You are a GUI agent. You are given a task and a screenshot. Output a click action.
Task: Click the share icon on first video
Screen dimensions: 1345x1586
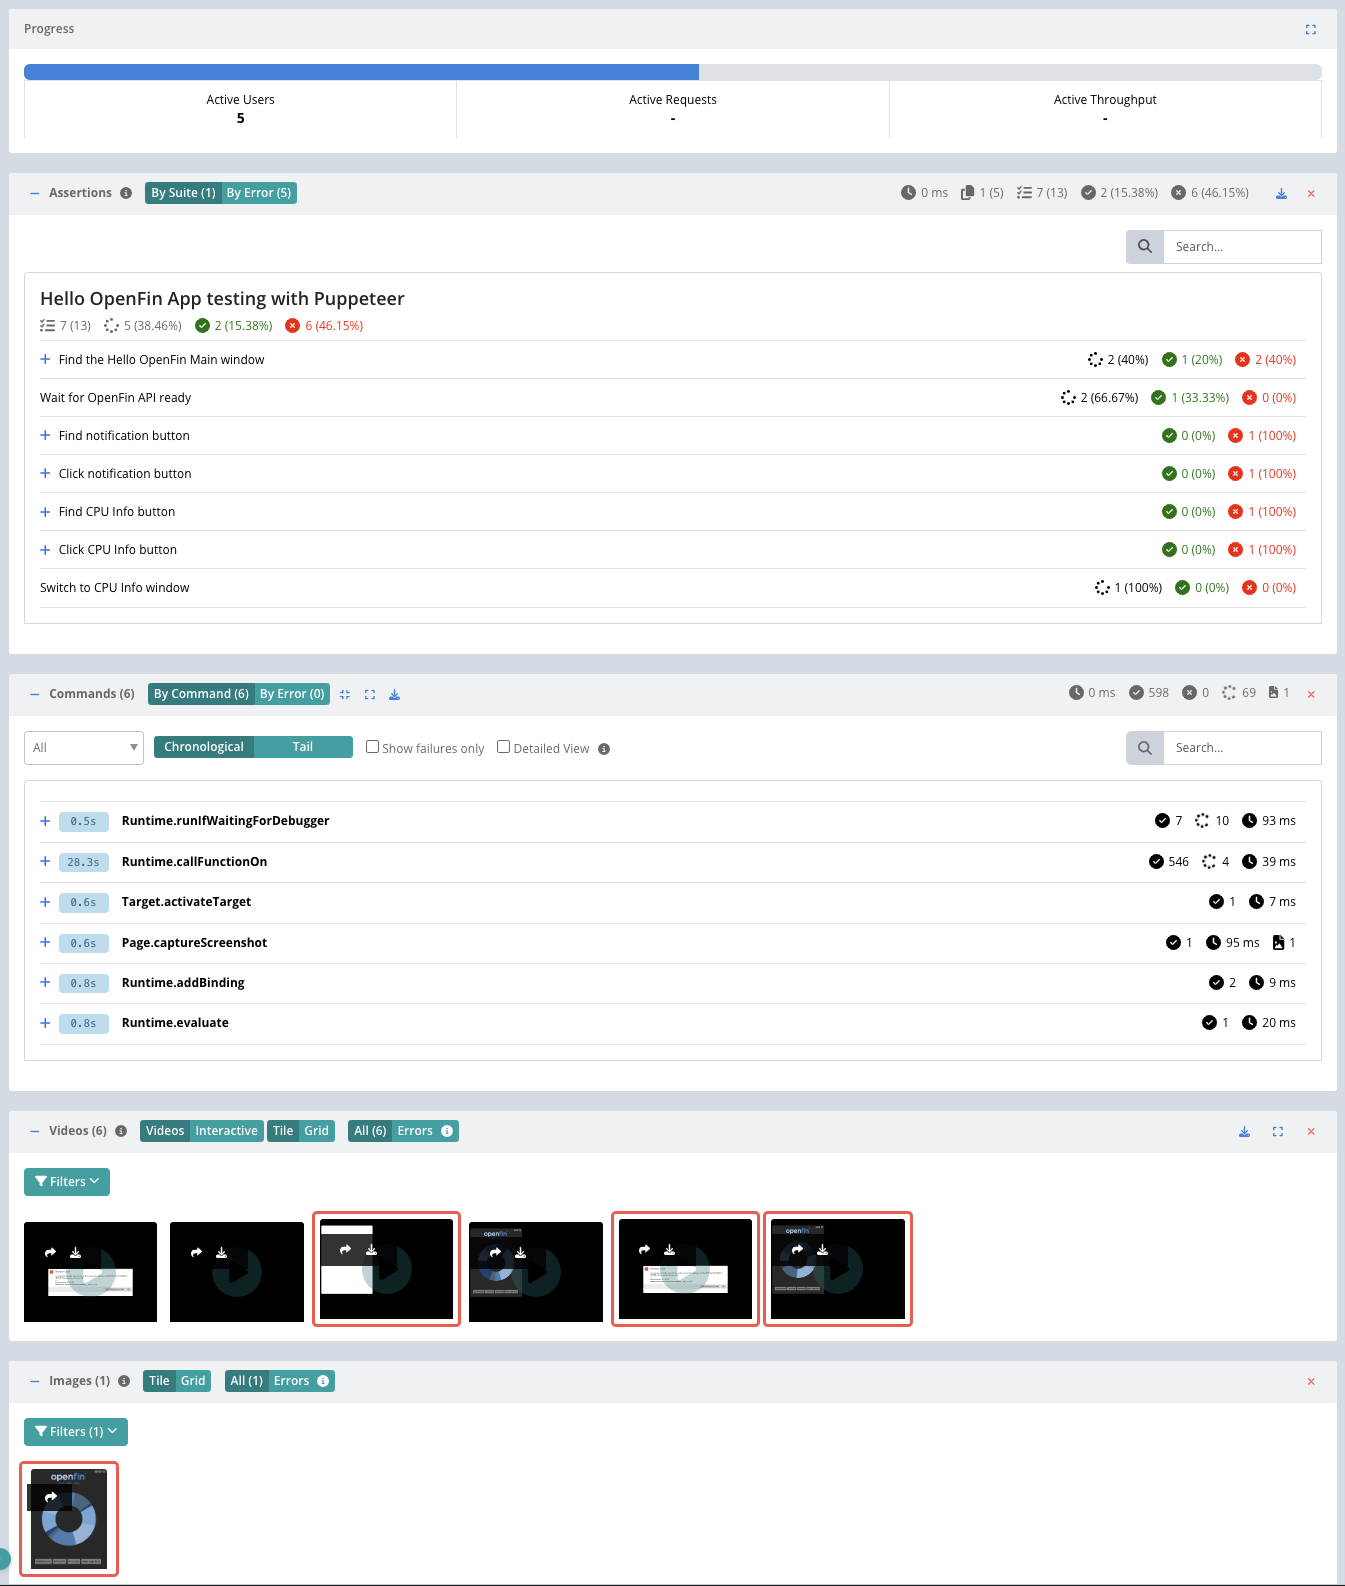(x=50, y=1252)
